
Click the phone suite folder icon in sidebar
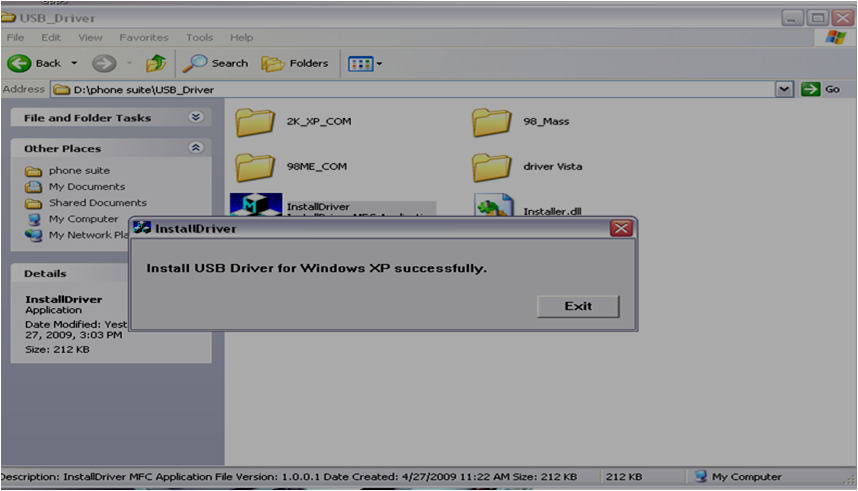(x=33, y=171)
